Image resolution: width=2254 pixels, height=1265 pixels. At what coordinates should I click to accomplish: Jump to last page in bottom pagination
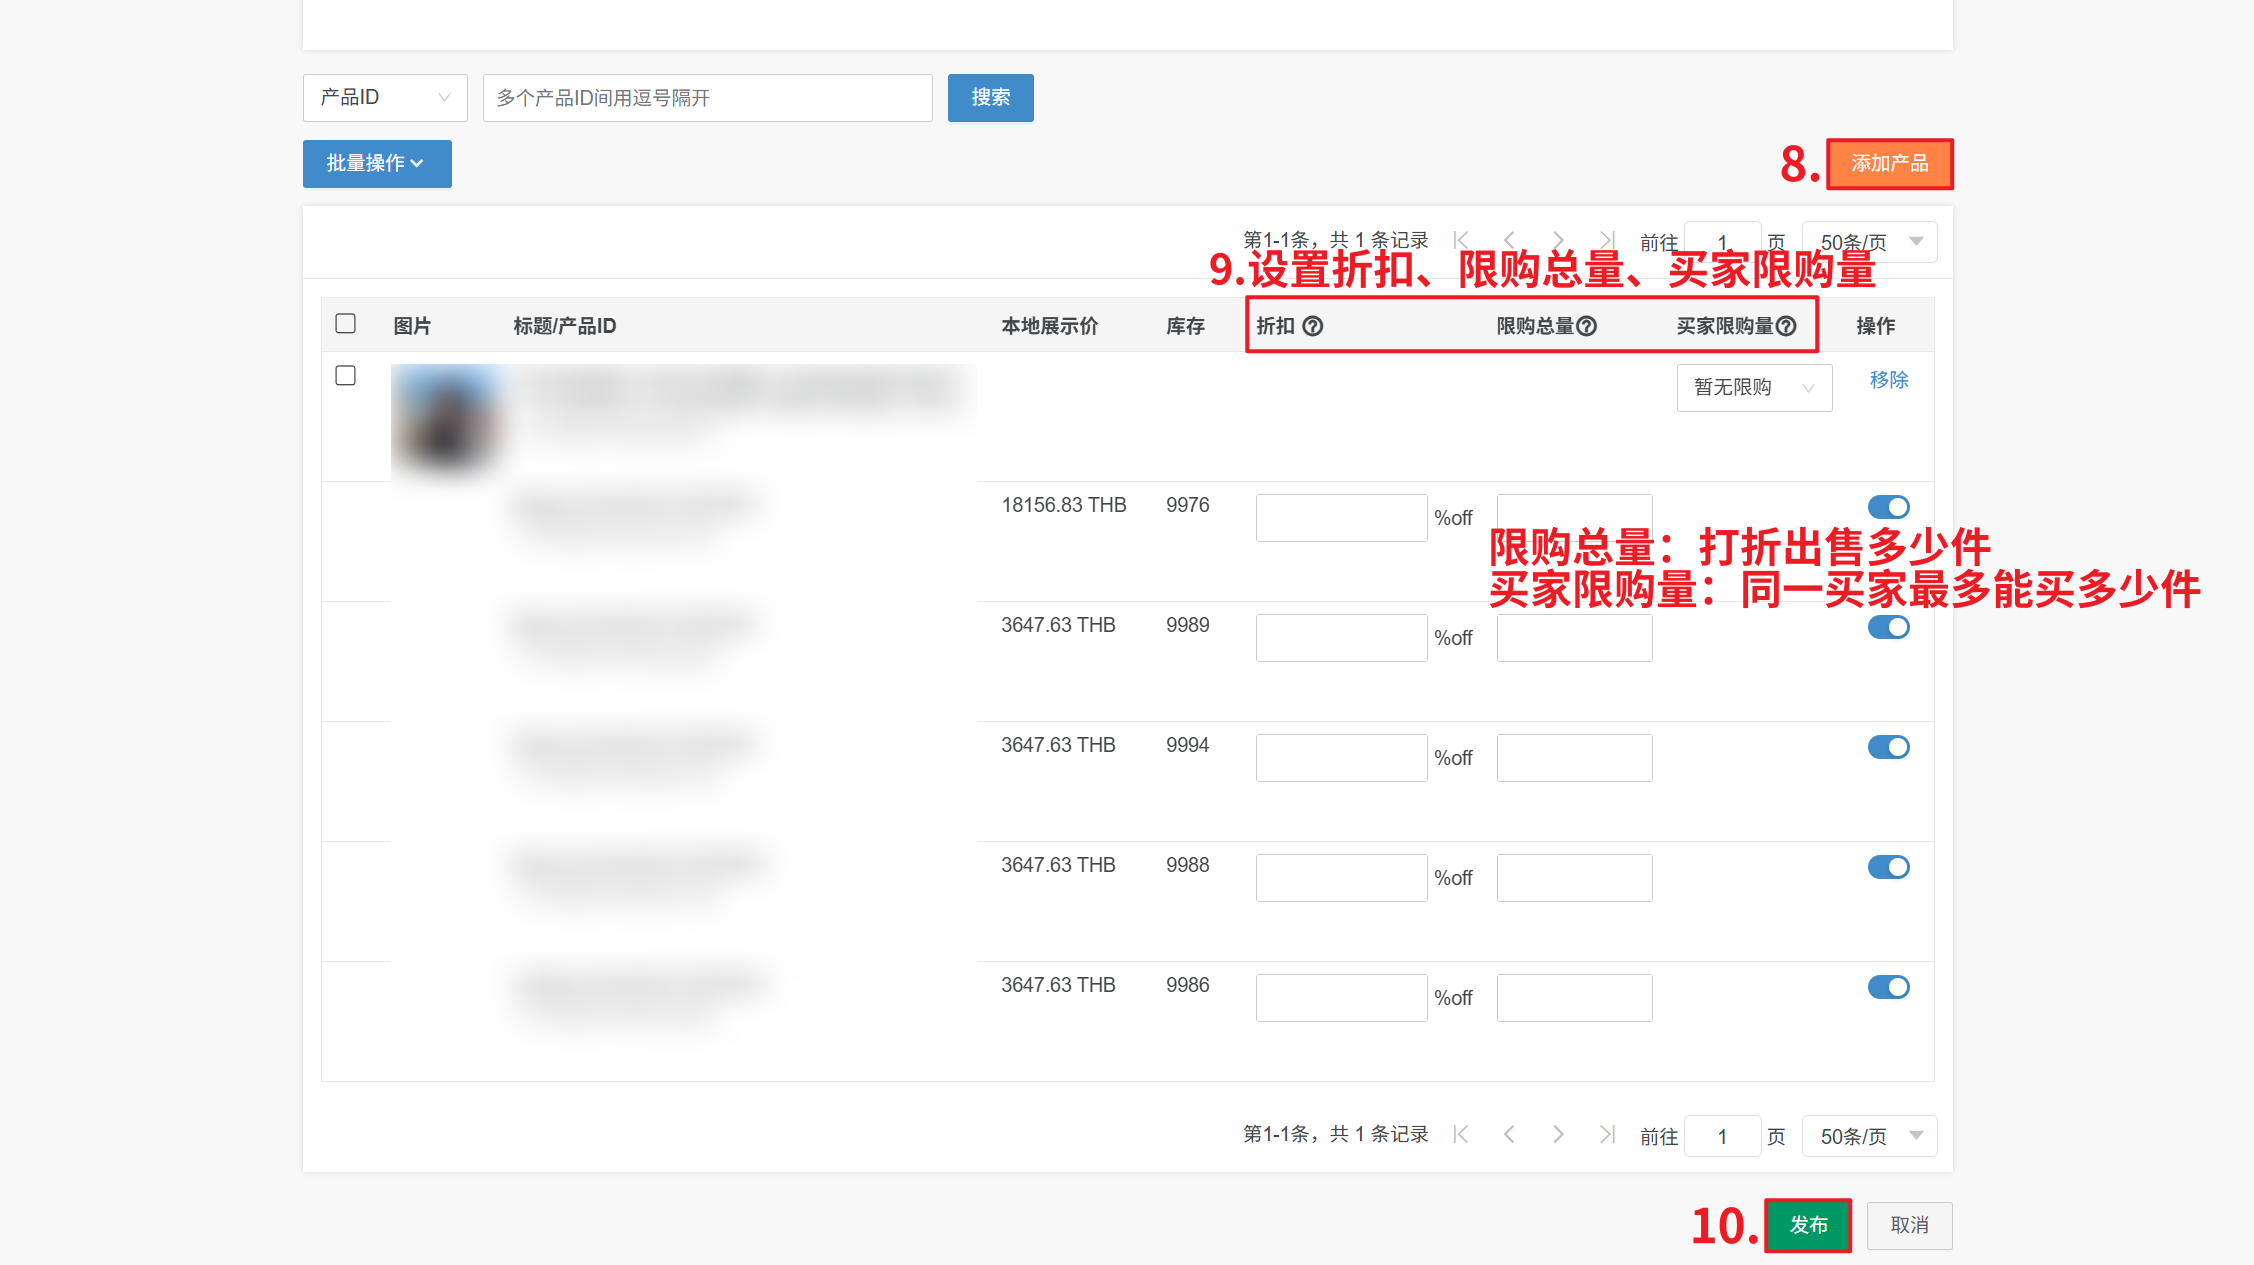point(1606,1134)
